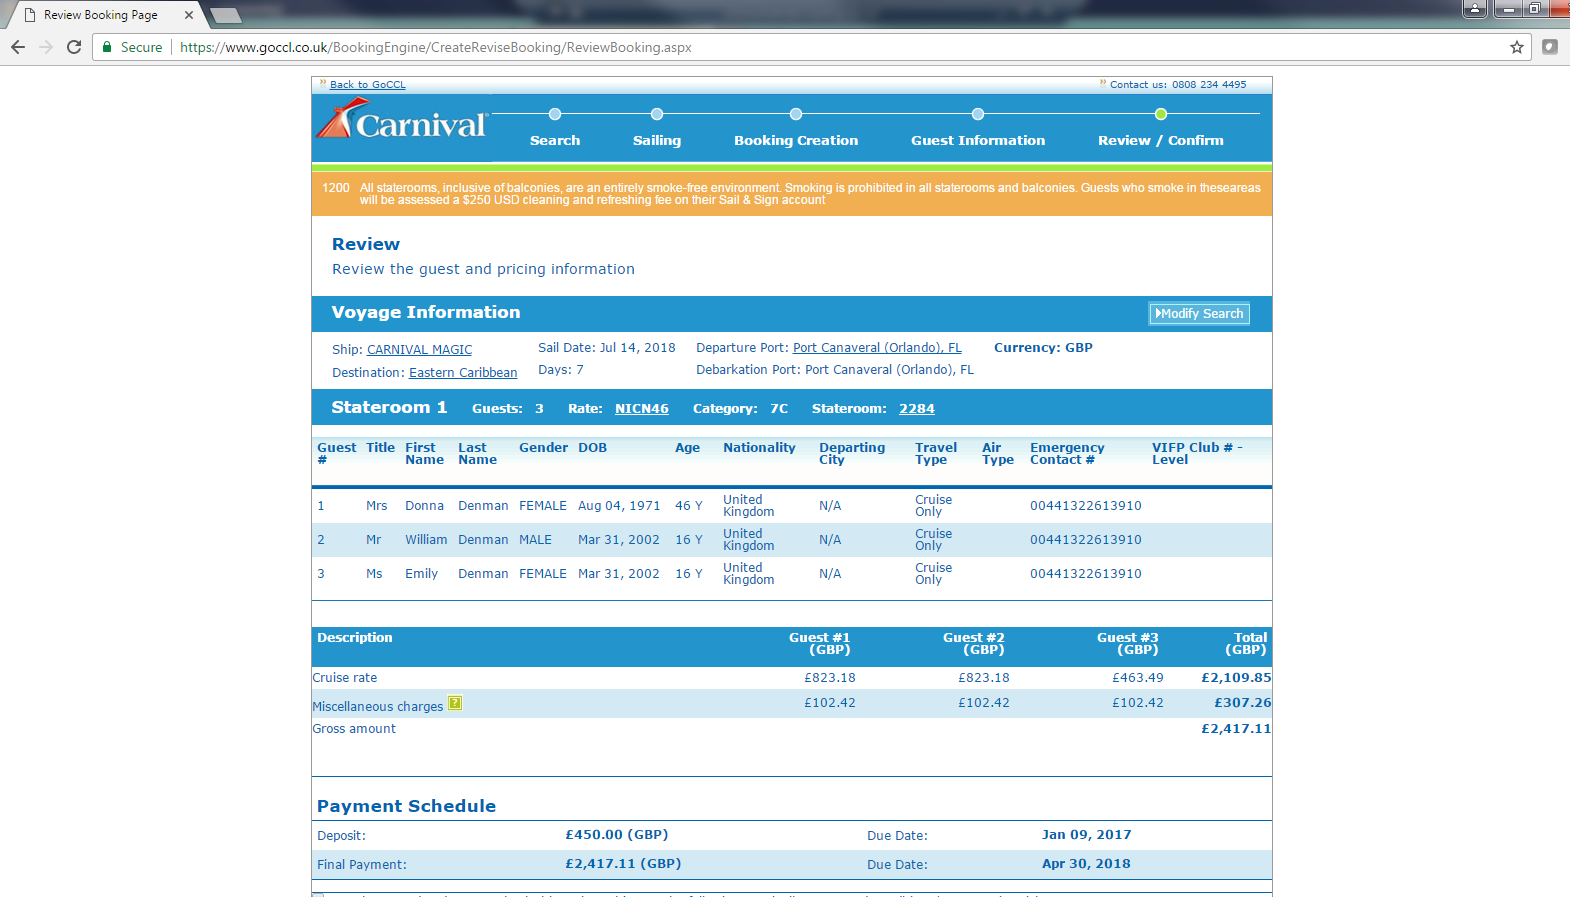Screen dimensions: 1570x897
Task: Click the Nationality column header
Action: pyautogui.click(x=759, y=448)
